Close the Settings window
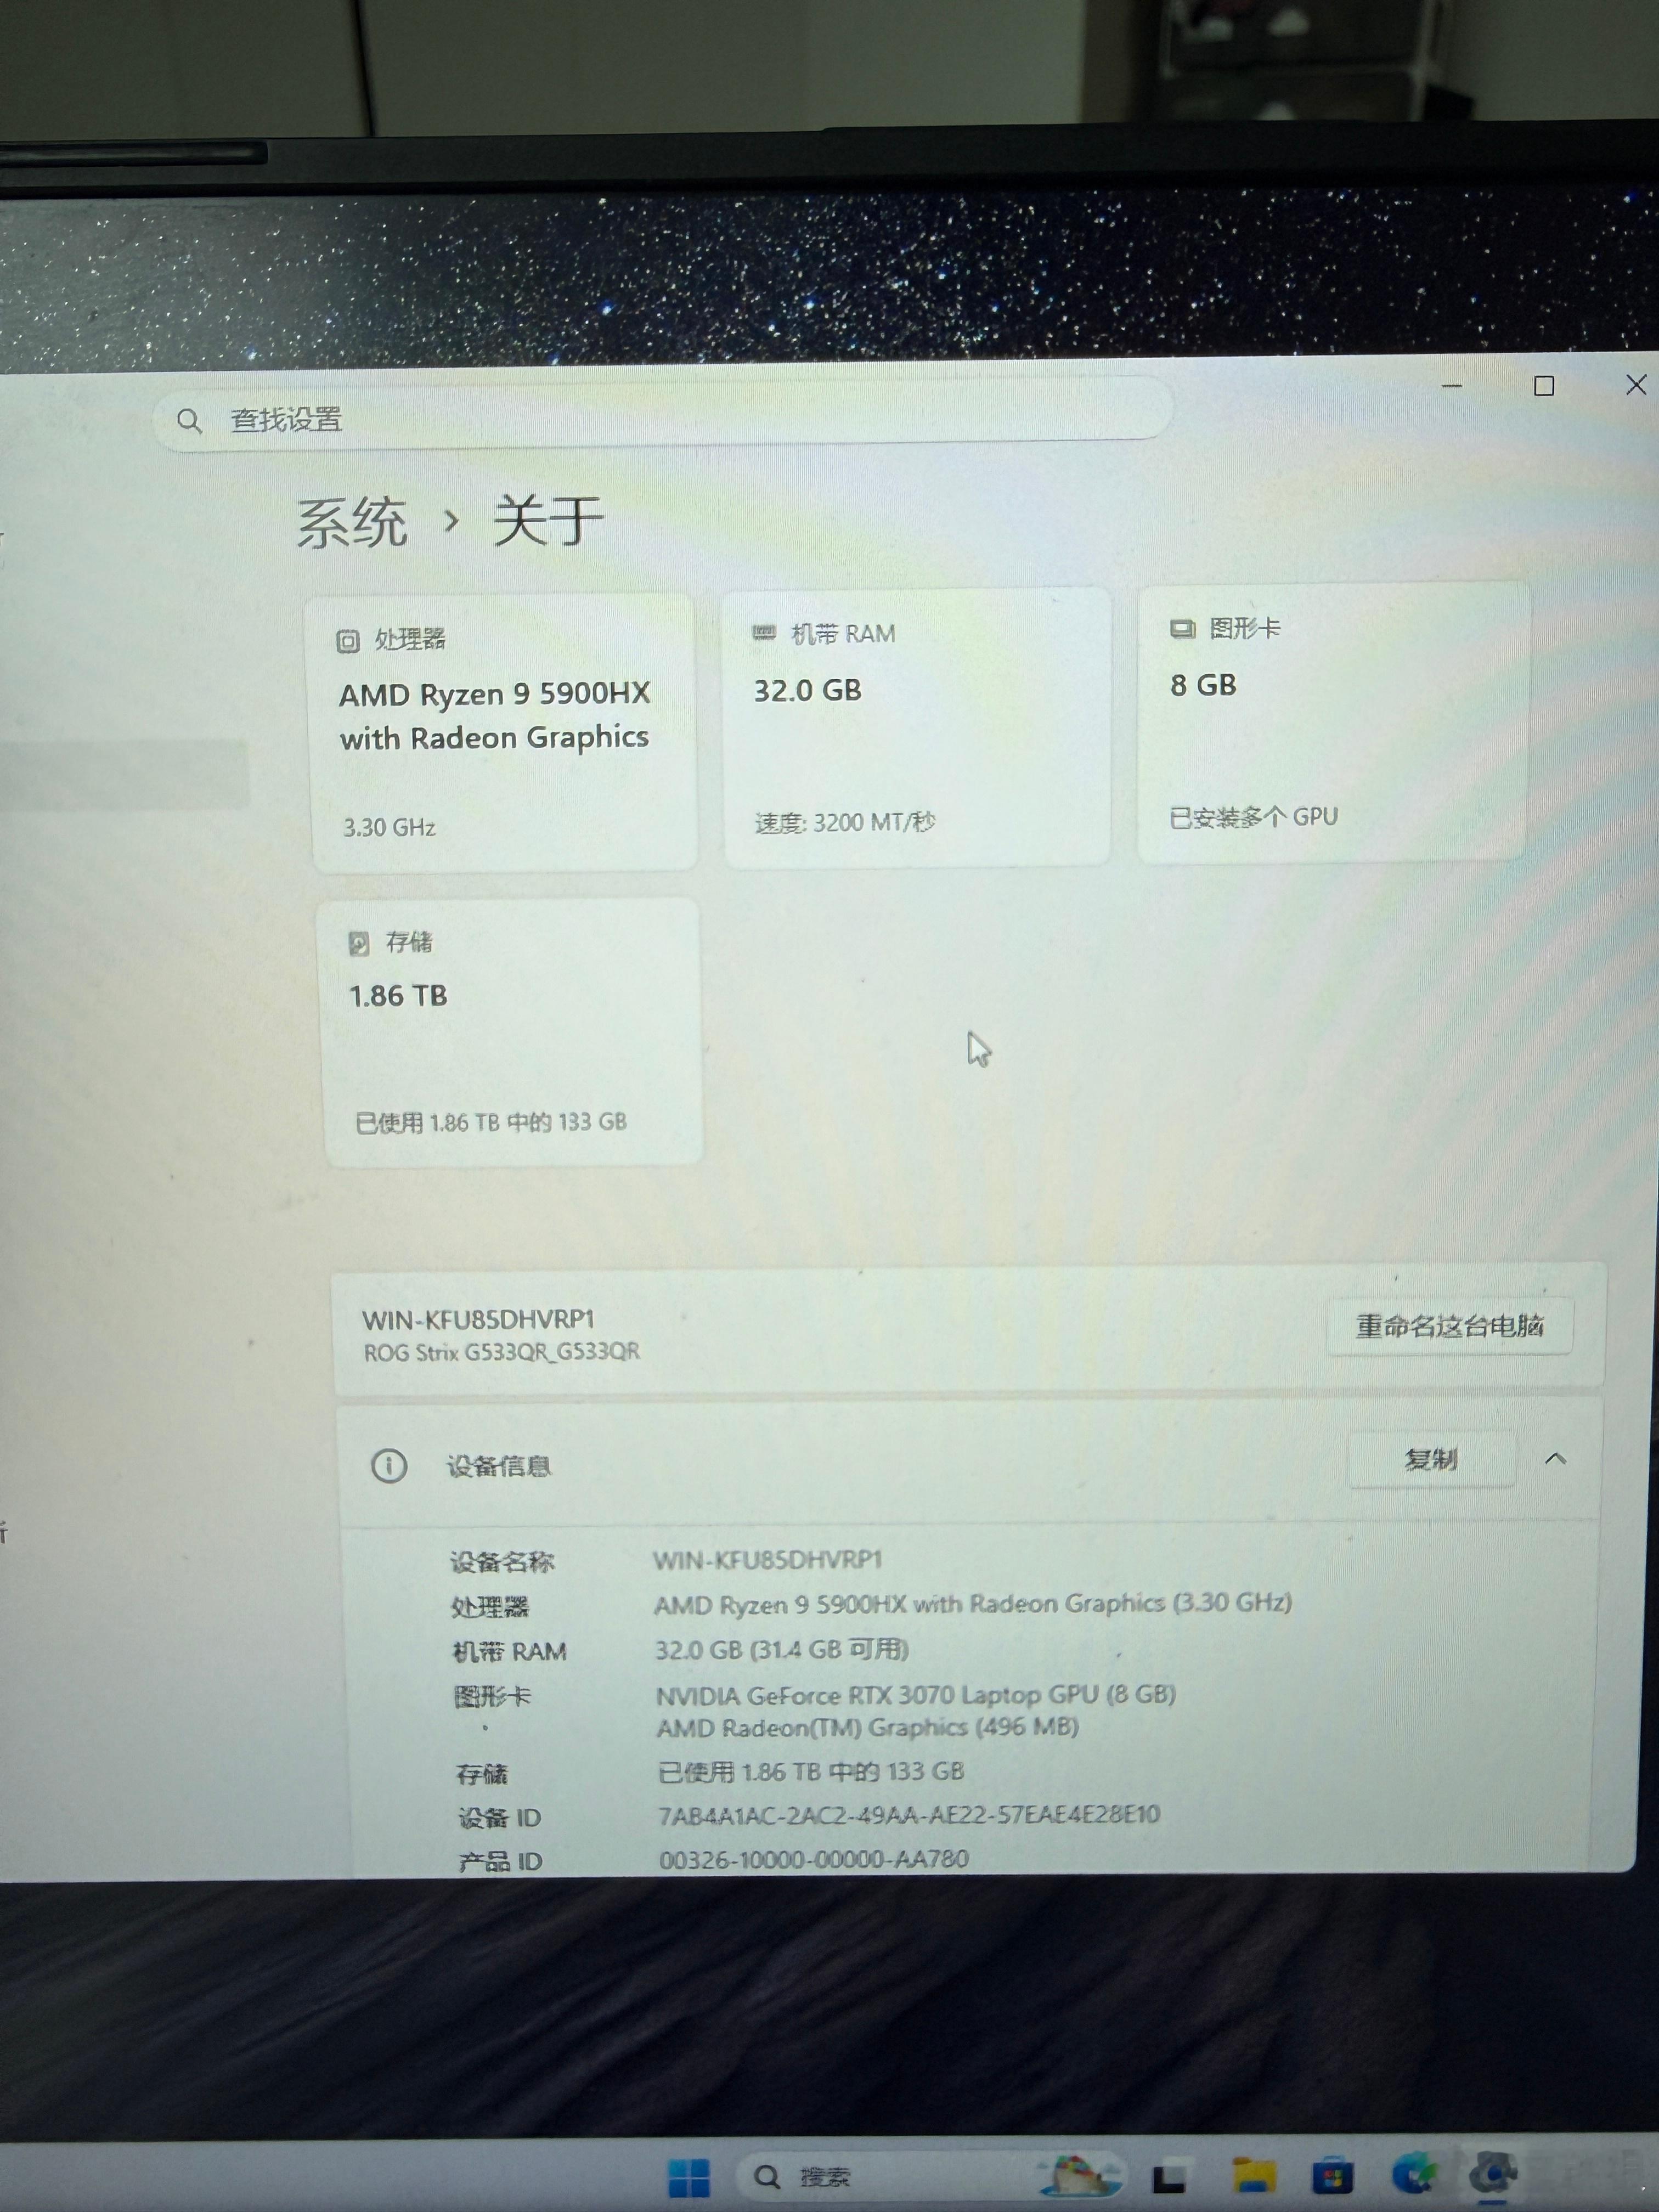1659x2212 pixels. coord(1636,385)
